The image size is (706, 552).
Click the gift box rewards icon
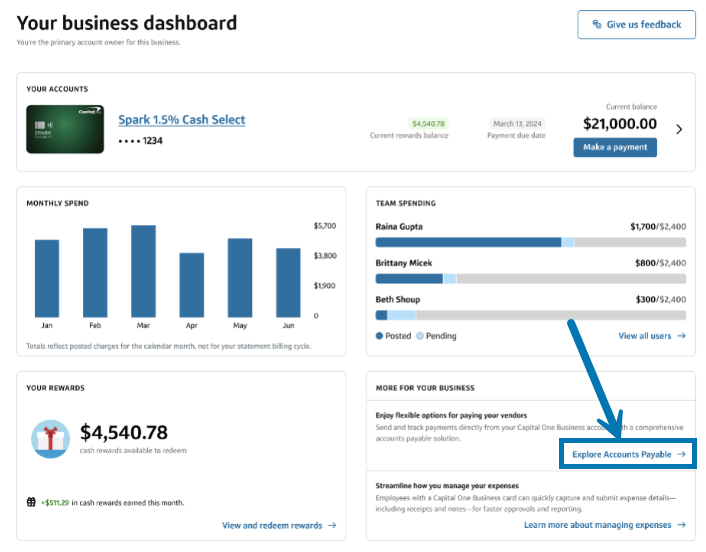(50, 438)
